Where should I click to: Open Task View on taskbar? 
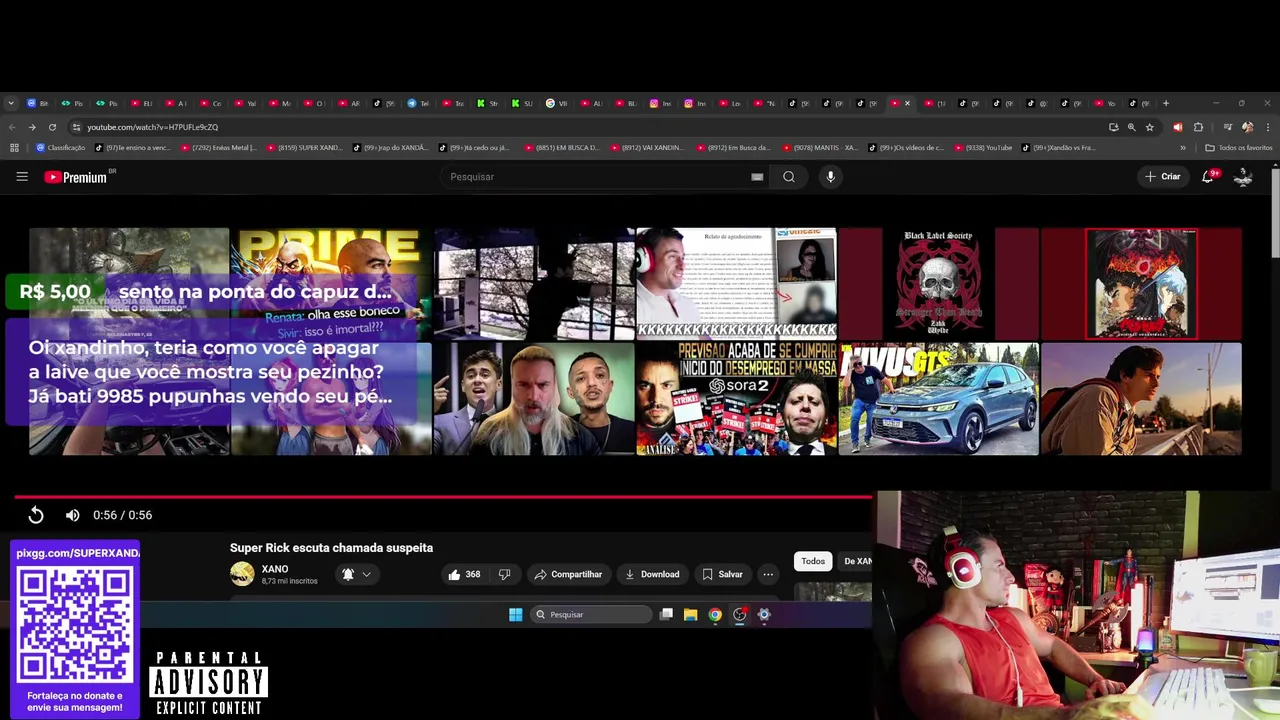click(x=666, y=615)
